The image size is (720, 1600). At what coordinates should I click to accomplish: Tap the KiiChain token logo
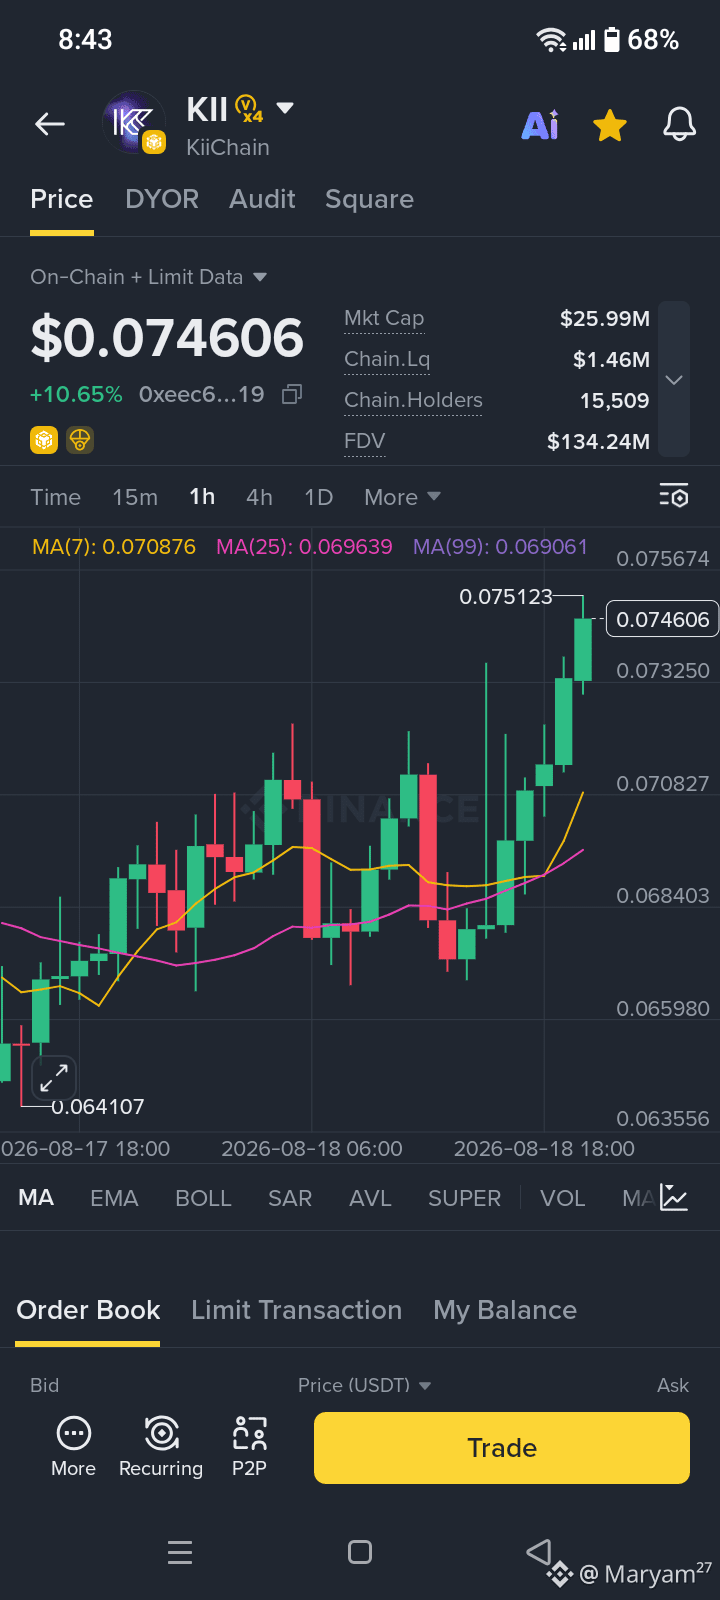pos(134,122)
